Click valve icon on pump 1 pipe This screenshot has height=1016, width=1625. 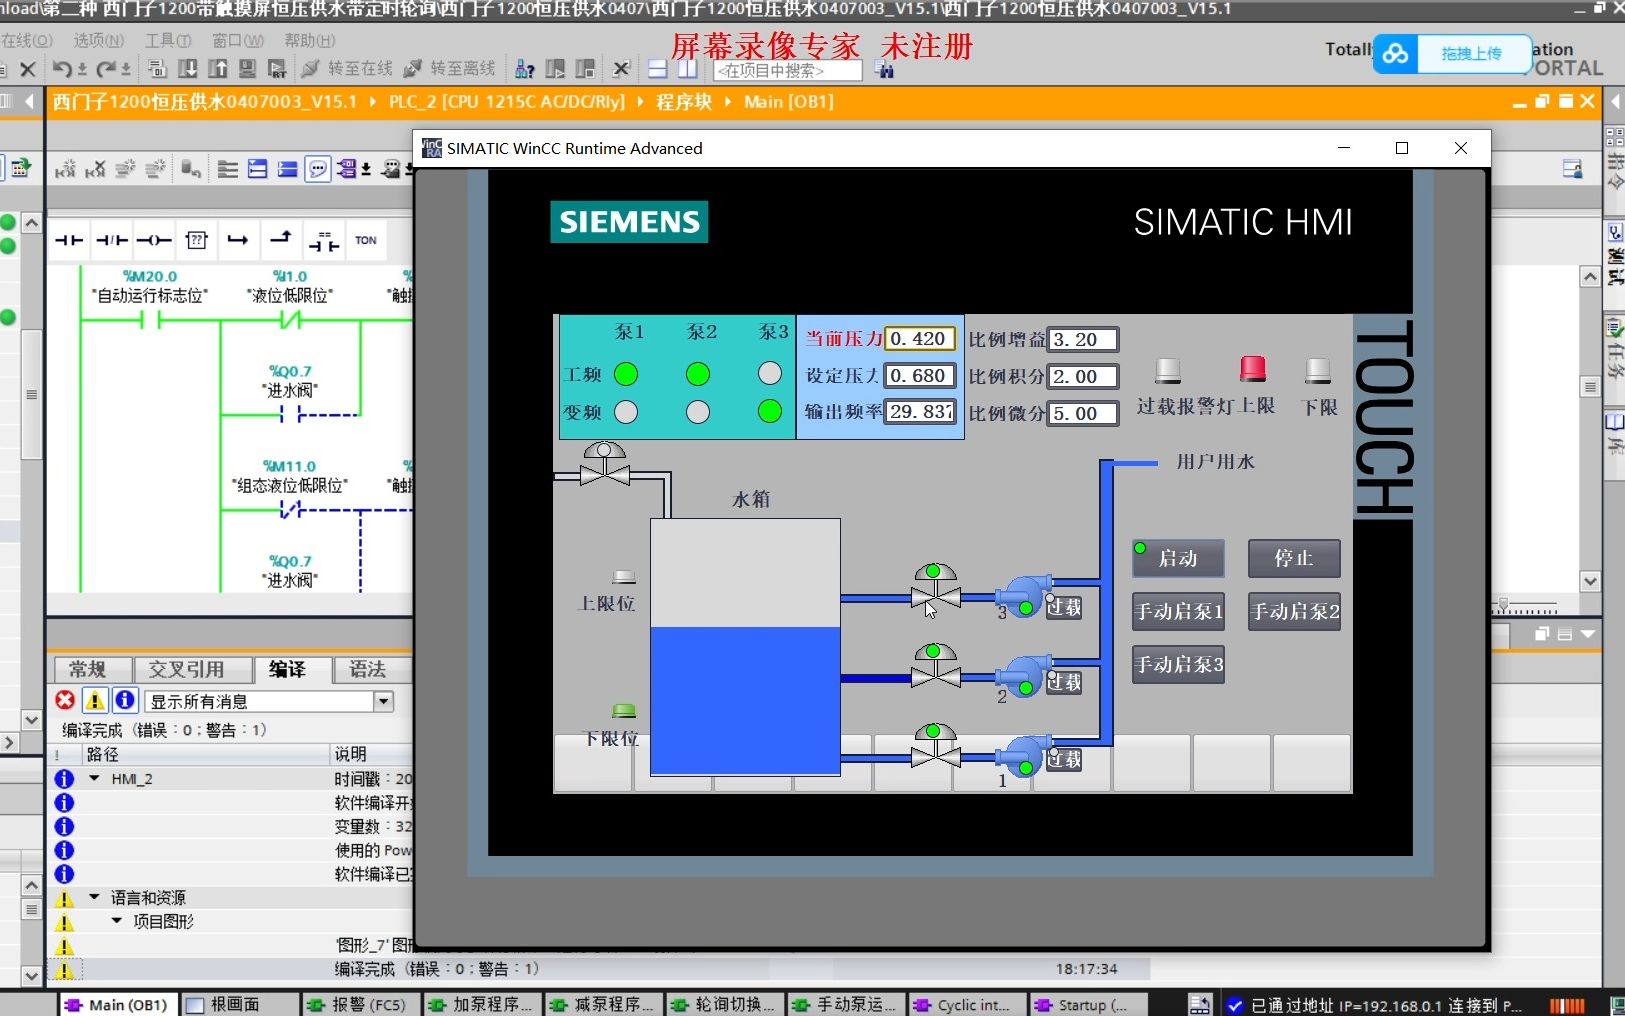936,748
